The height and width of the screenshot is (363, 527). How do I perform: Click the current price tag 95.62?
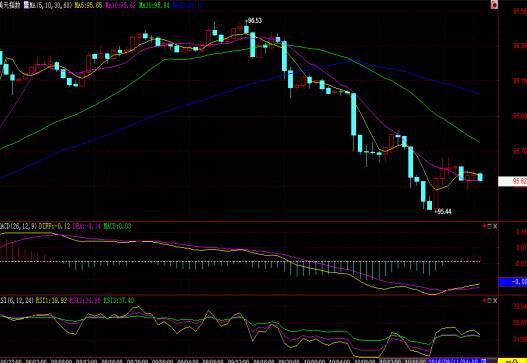pyautogui.click(x=513, y=182)
